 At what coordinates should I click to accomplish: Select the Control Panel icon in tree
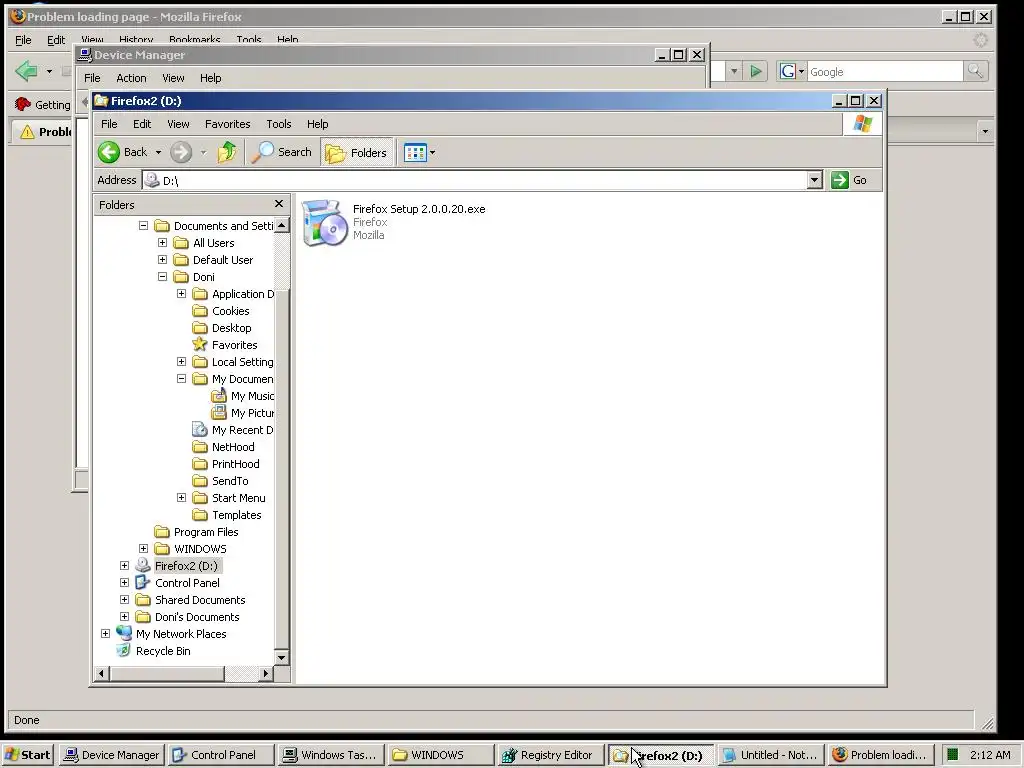point(143,583)
